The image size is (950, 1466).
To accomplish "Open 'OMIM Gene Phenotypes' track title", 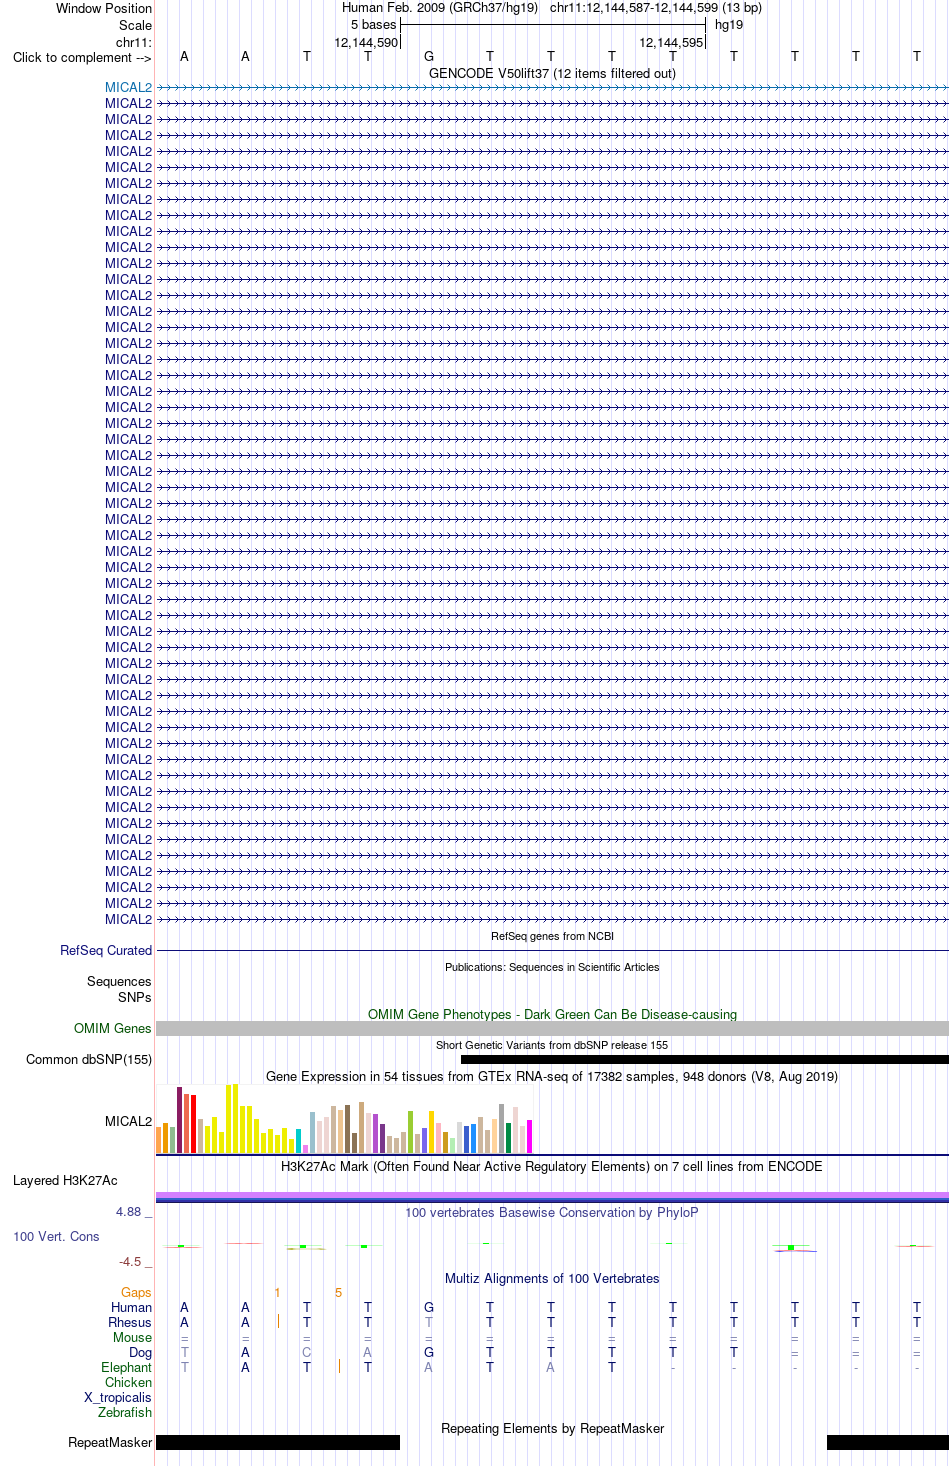I will 552,1014.
